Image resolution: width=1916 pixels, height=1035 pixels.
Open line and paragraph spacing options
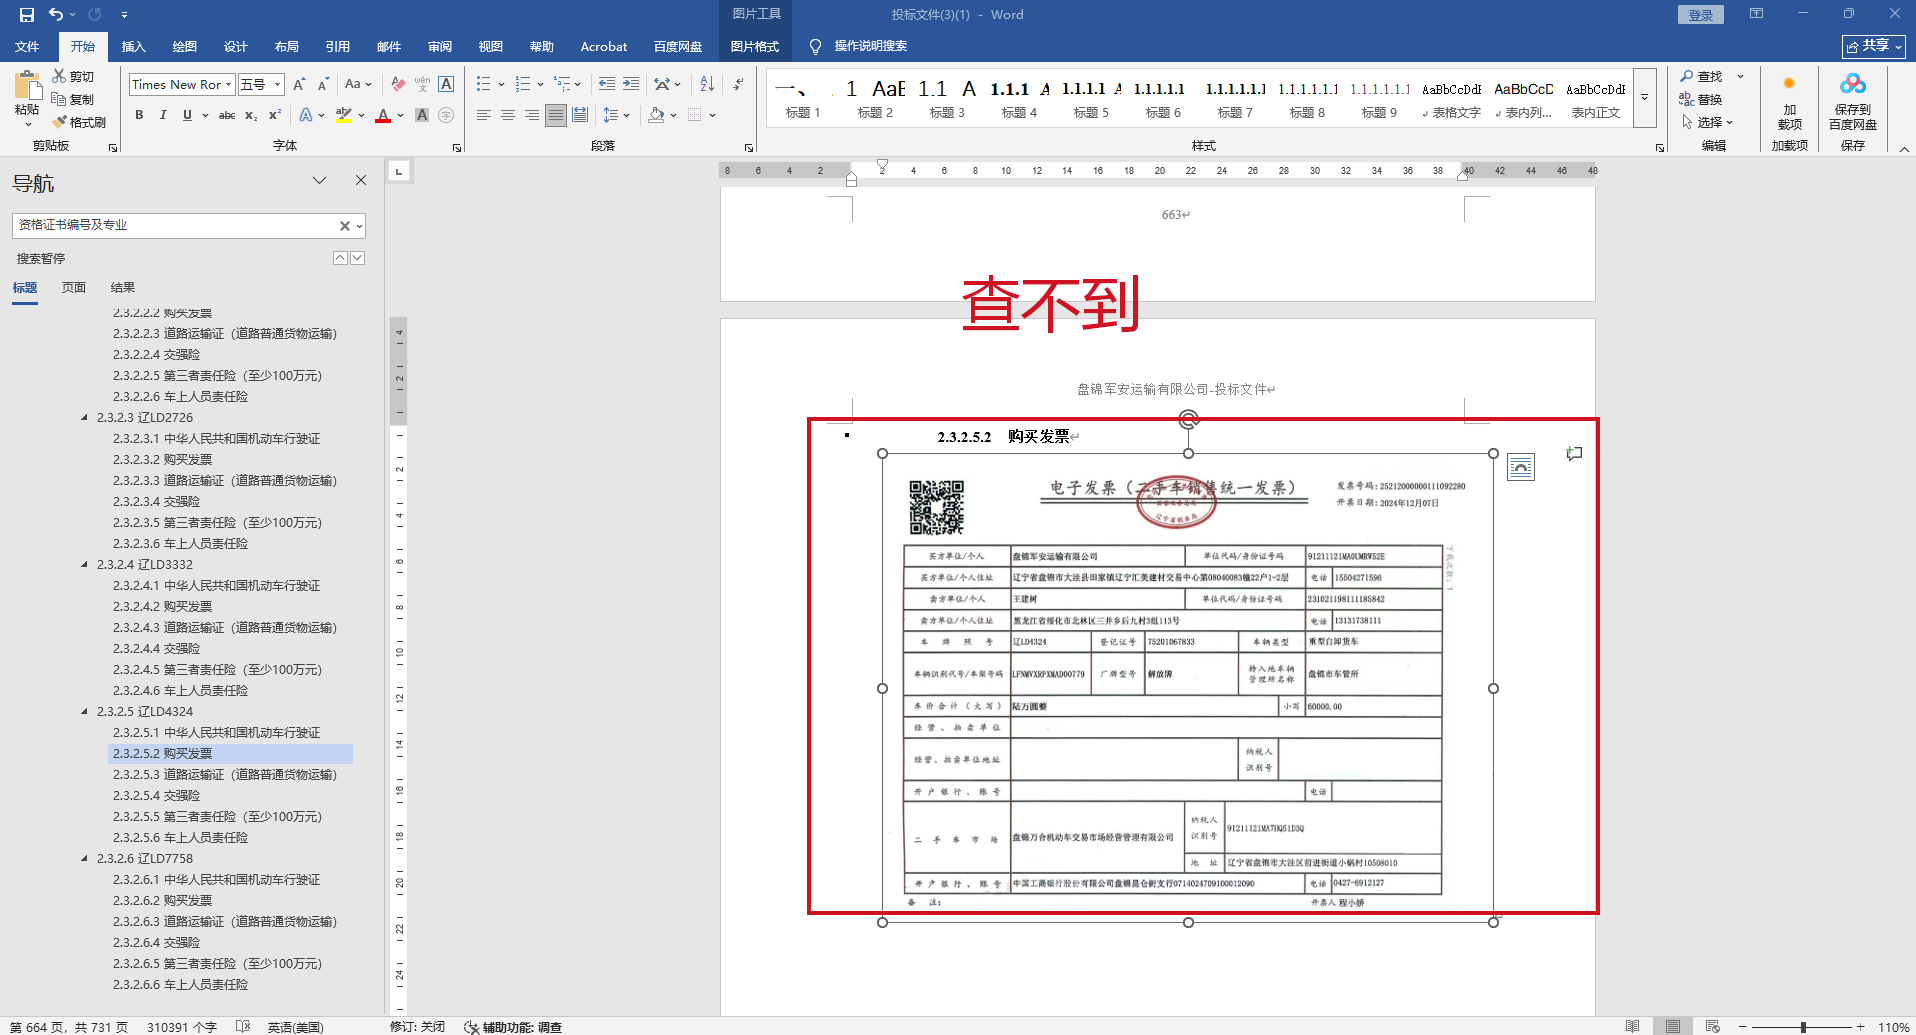click(x=616, y=115)
